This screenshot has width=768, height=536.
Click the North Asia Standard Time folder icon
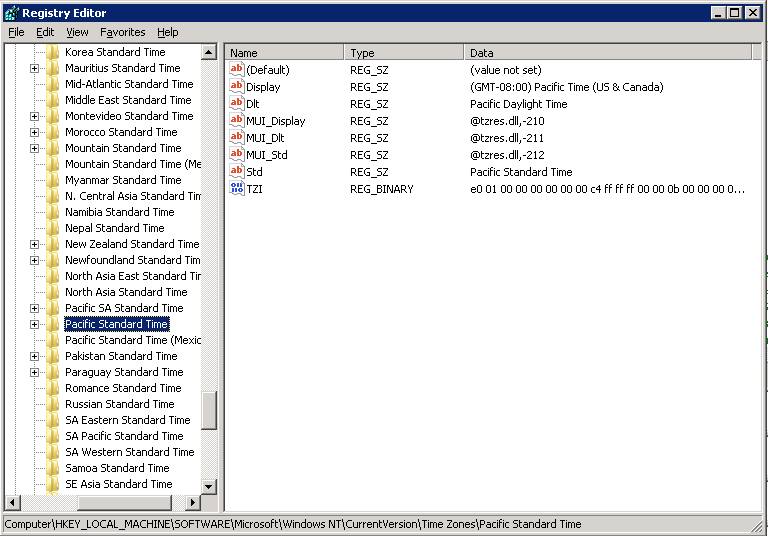pos(52,292)
